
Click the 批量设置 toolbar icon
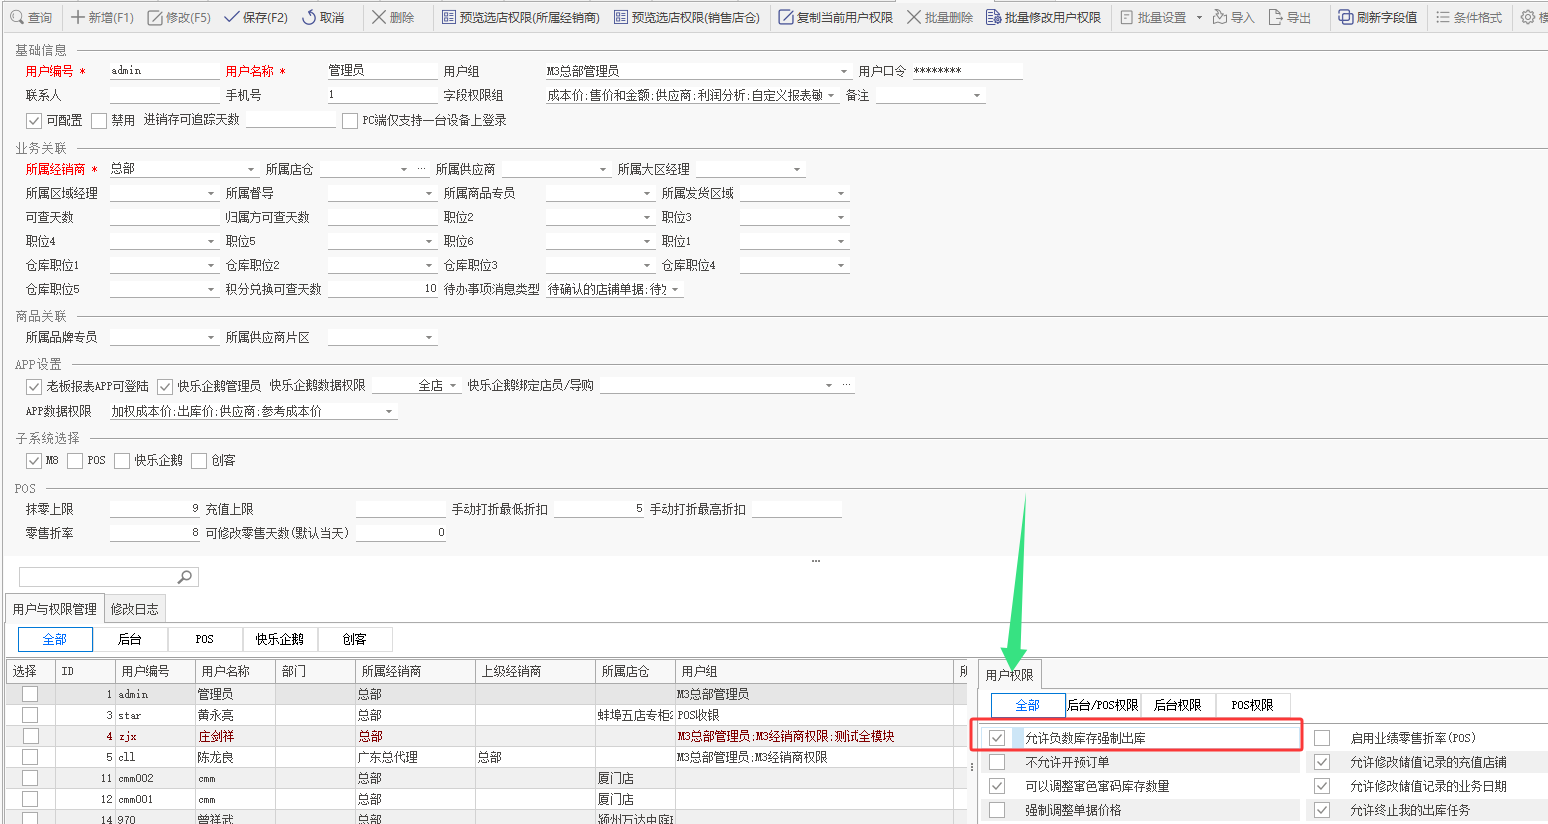[1127, 17]
